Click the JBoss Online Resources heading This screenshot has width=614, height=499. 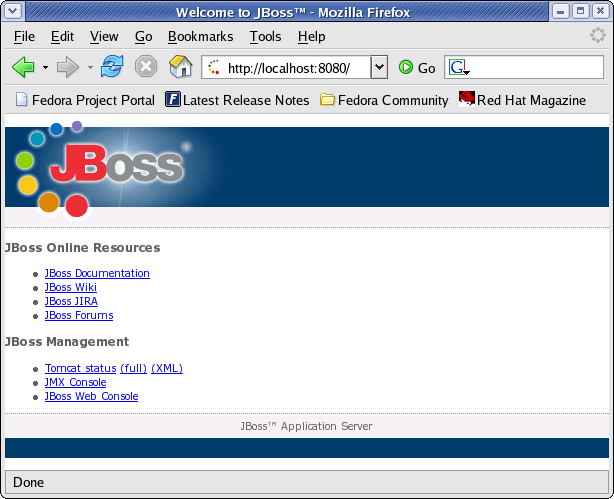click(x=82, y=248)
